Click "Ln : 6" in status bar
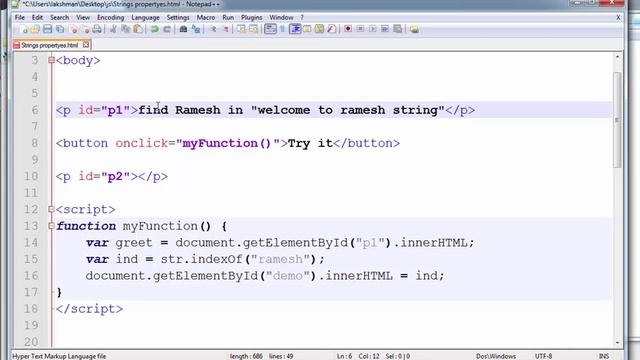Viewport: 640px width, 360px height. 344,356
